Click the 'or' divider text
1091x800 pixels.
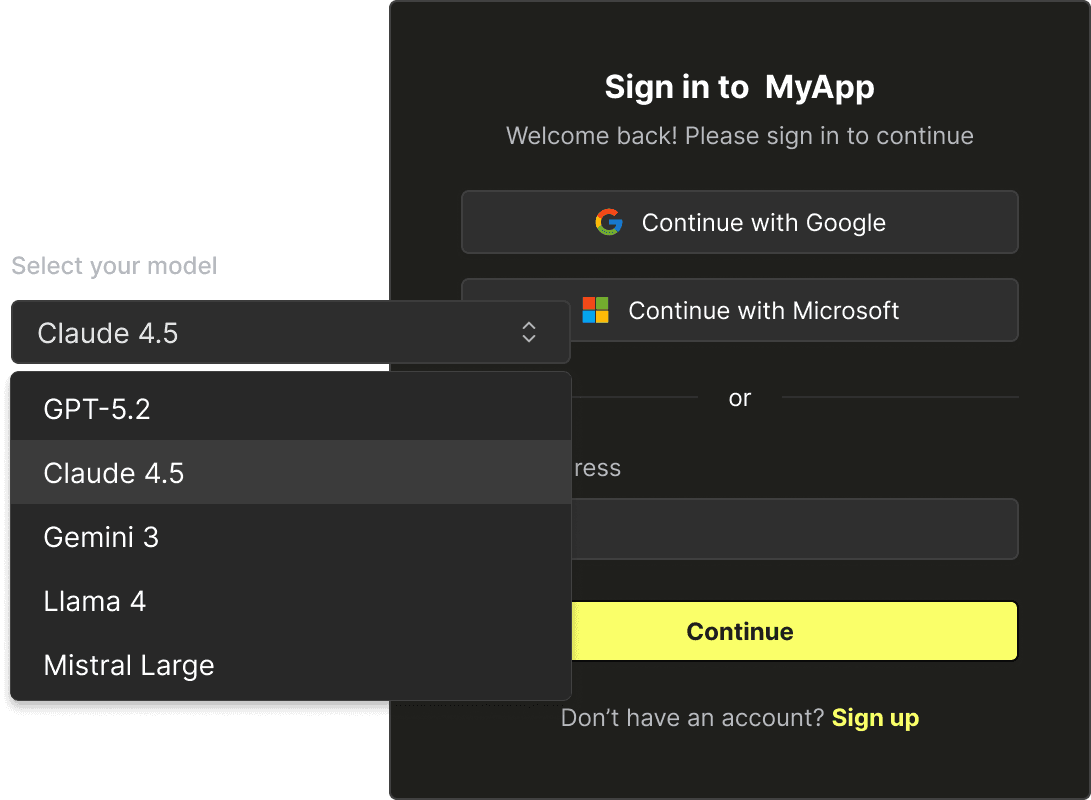pos(739,398)
